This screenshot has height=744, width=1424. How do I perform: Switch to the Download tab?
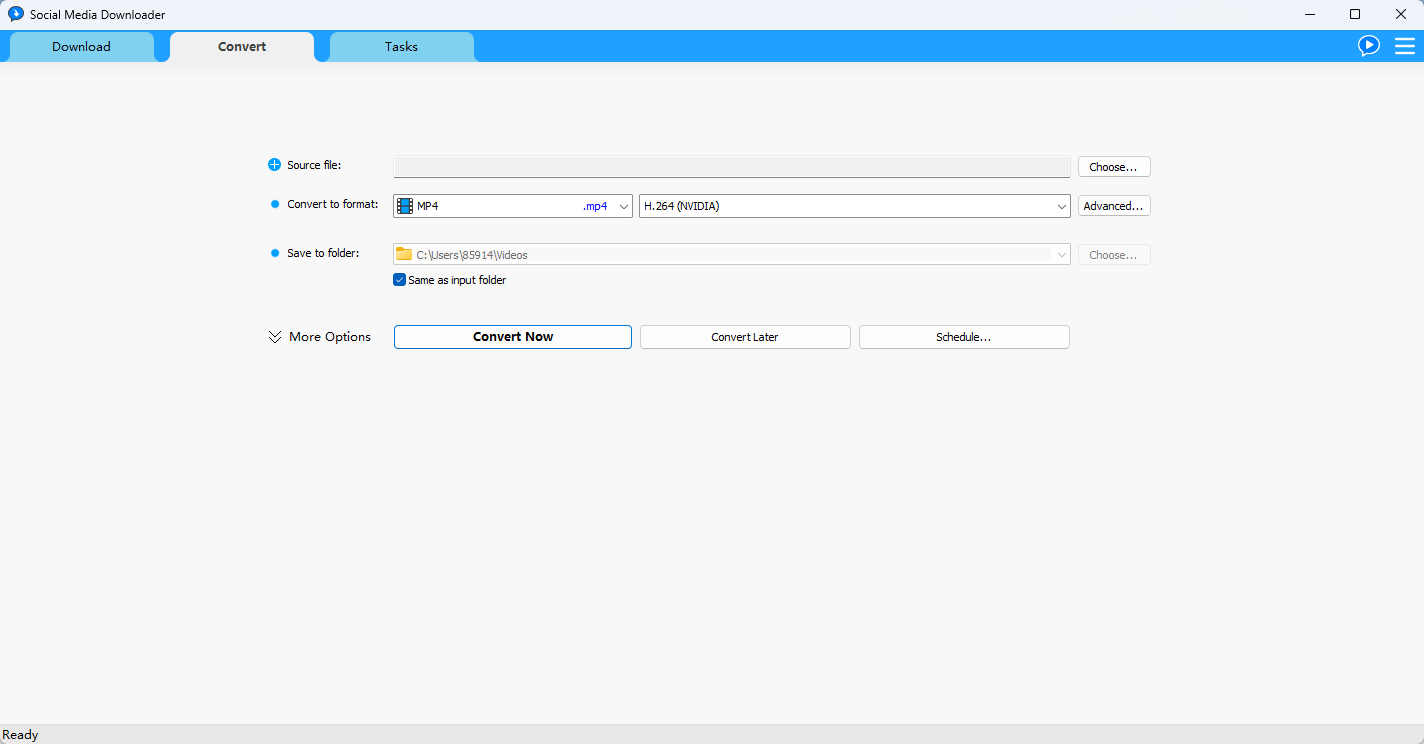click(82, 47)
